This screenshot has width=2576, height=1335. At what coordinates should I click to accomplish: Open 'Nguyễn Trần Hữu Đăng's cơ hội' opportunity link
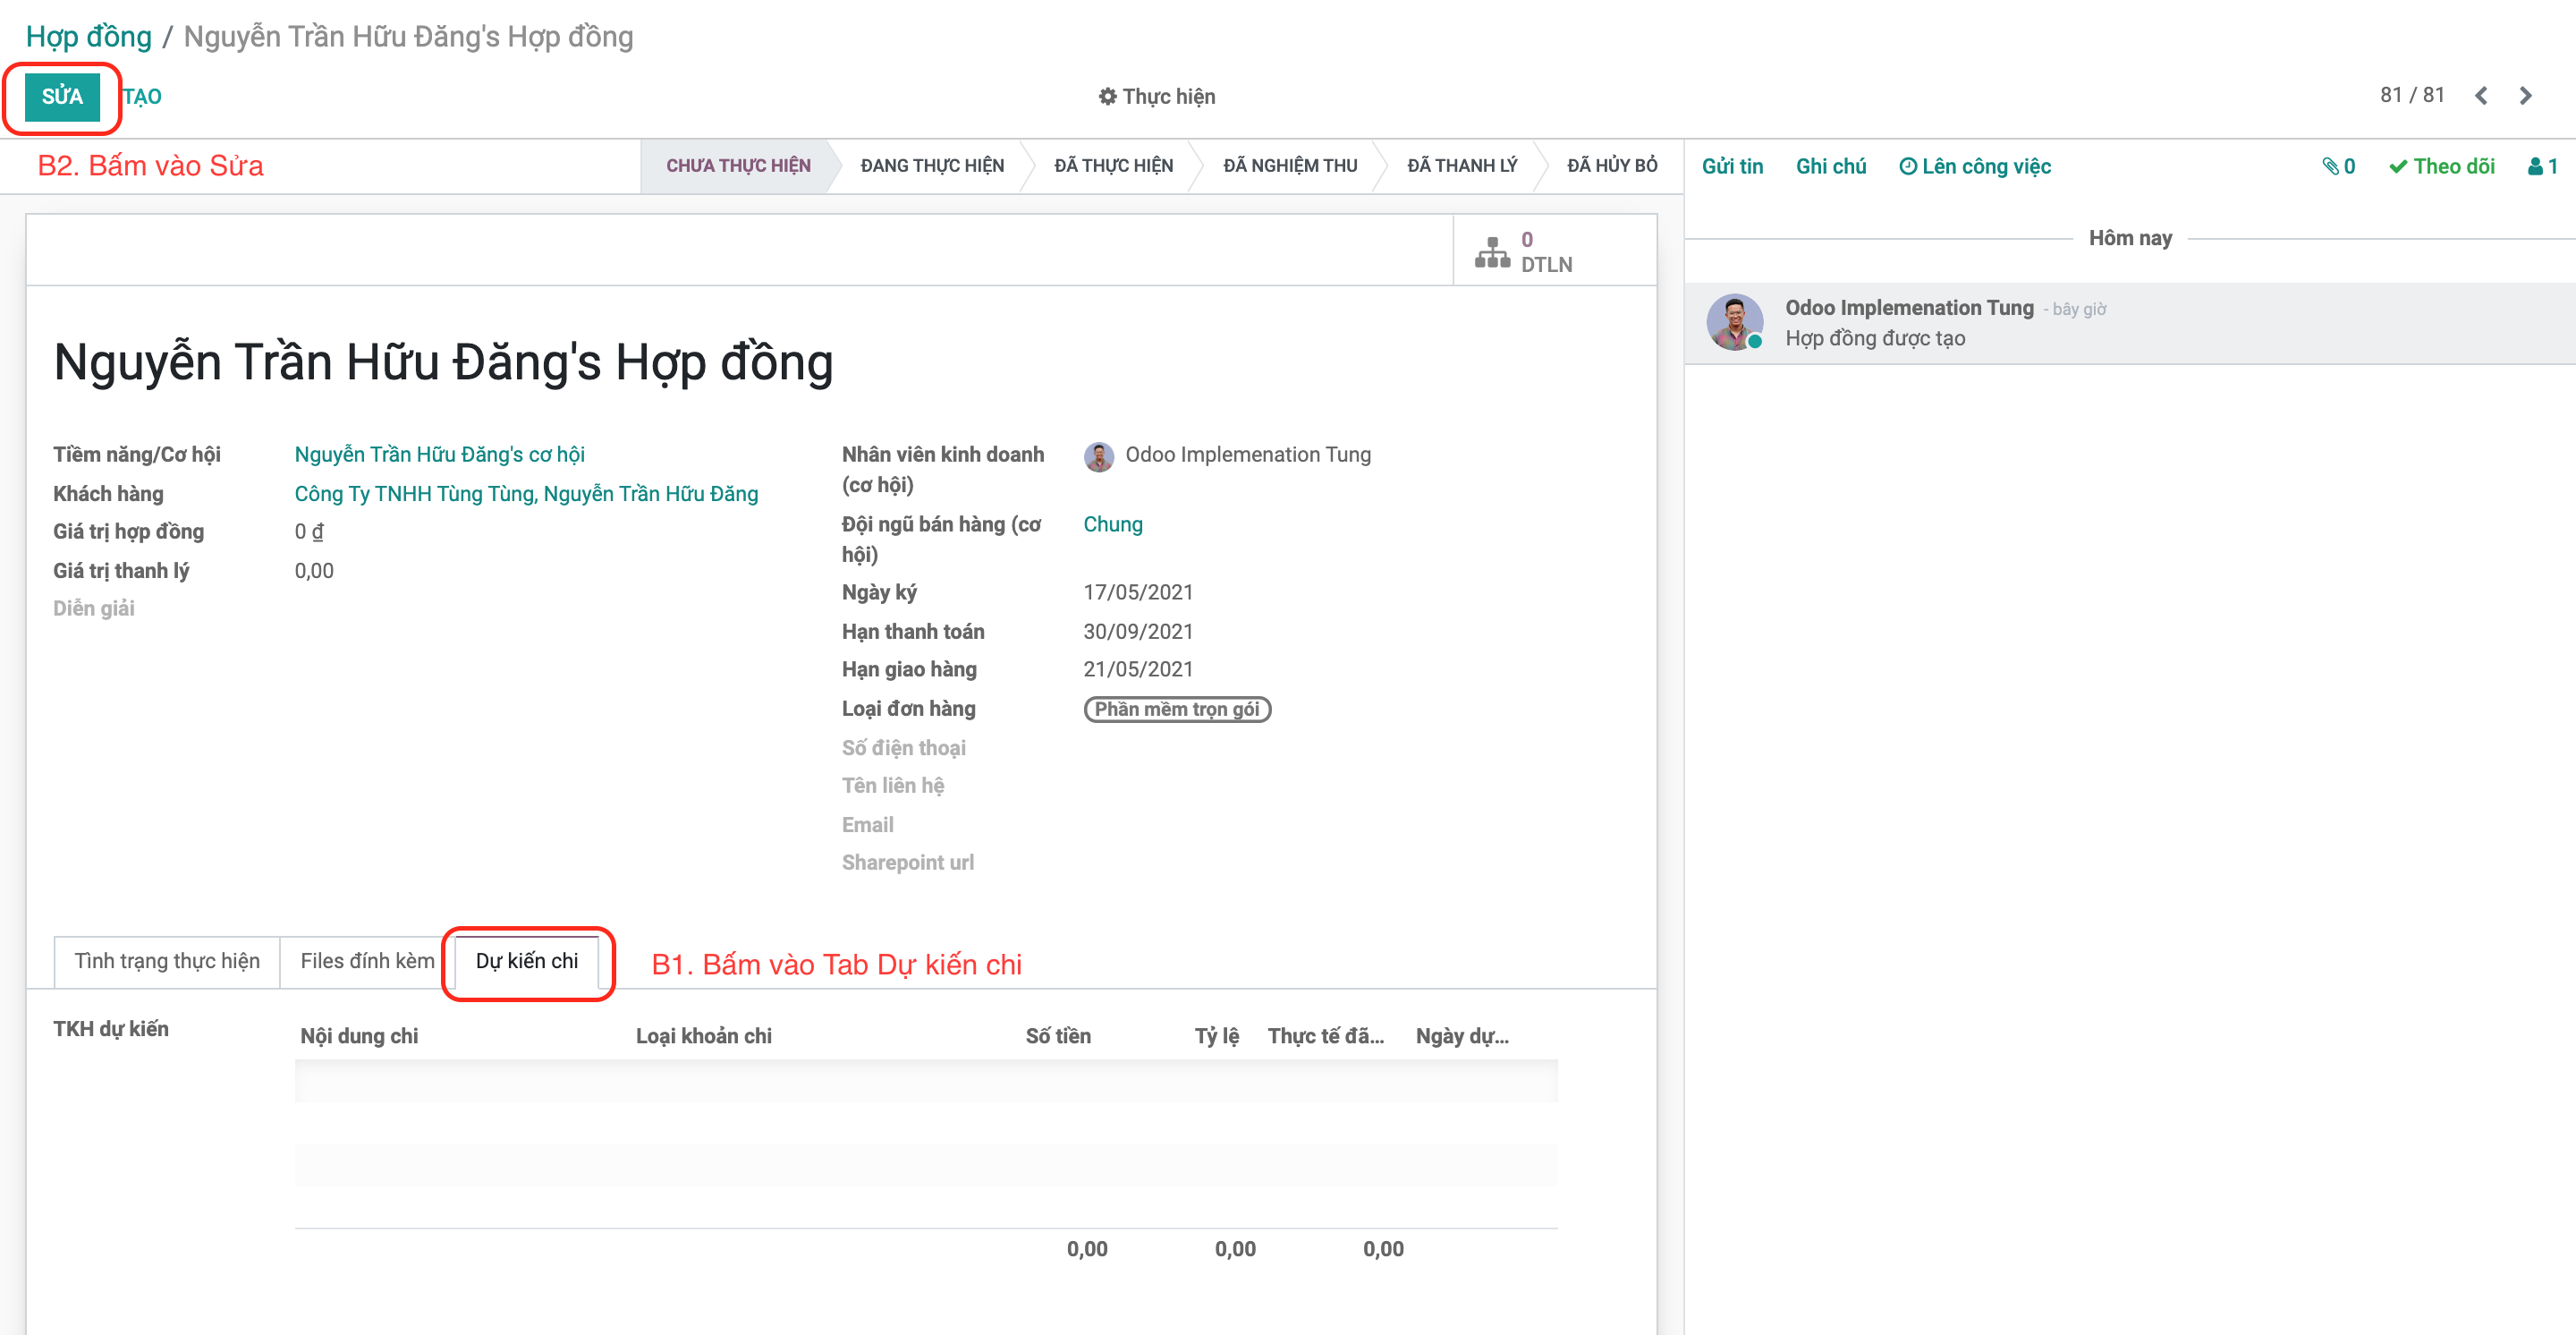coord(438,454)
